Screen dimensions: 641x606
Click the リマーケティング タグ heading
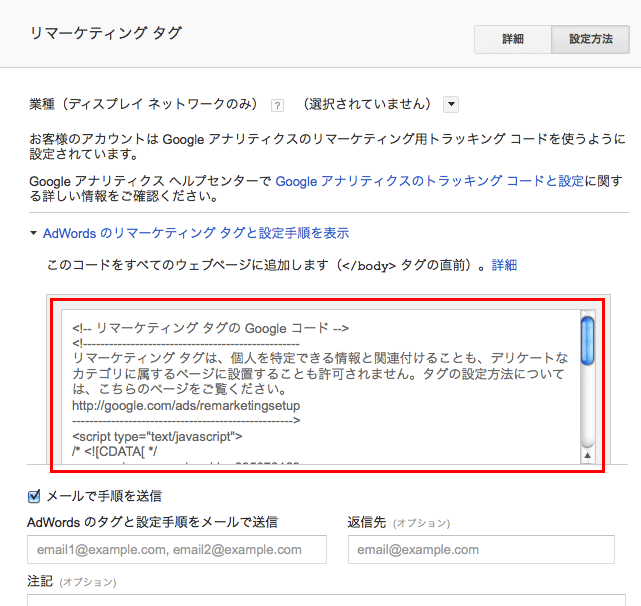[106, 33]
